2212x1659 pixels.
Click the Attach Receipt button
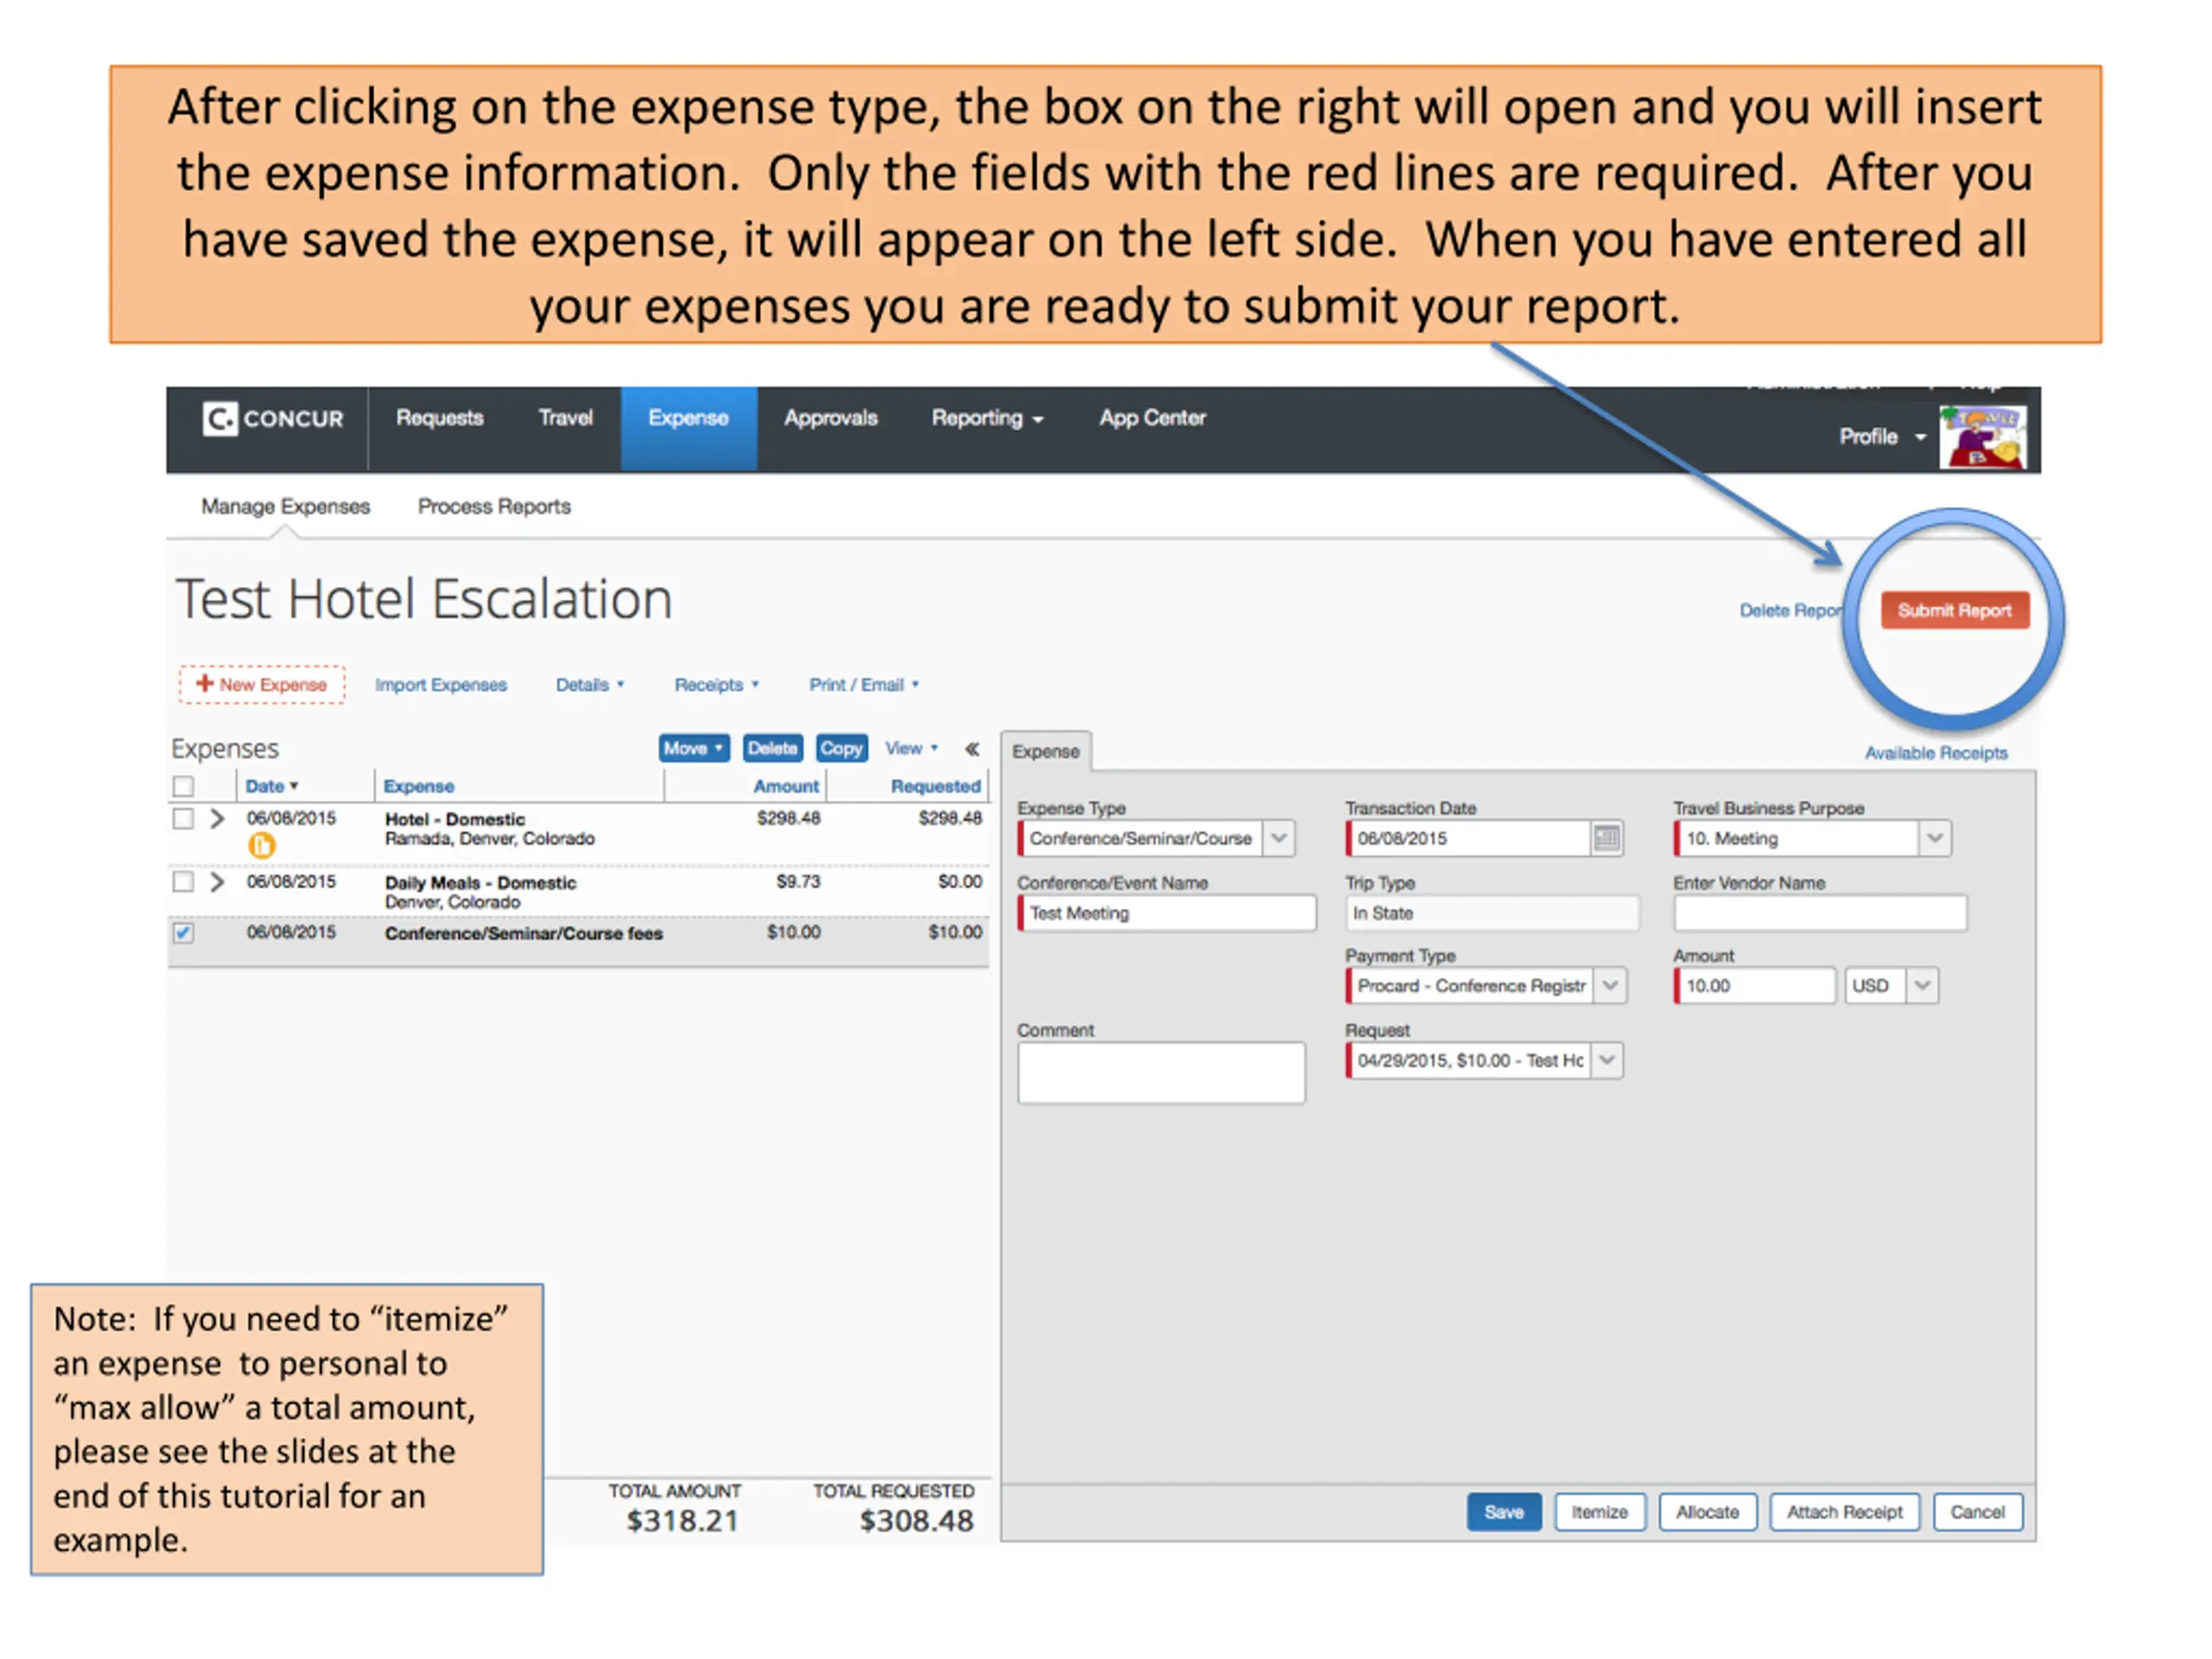pos(1844,1512)
